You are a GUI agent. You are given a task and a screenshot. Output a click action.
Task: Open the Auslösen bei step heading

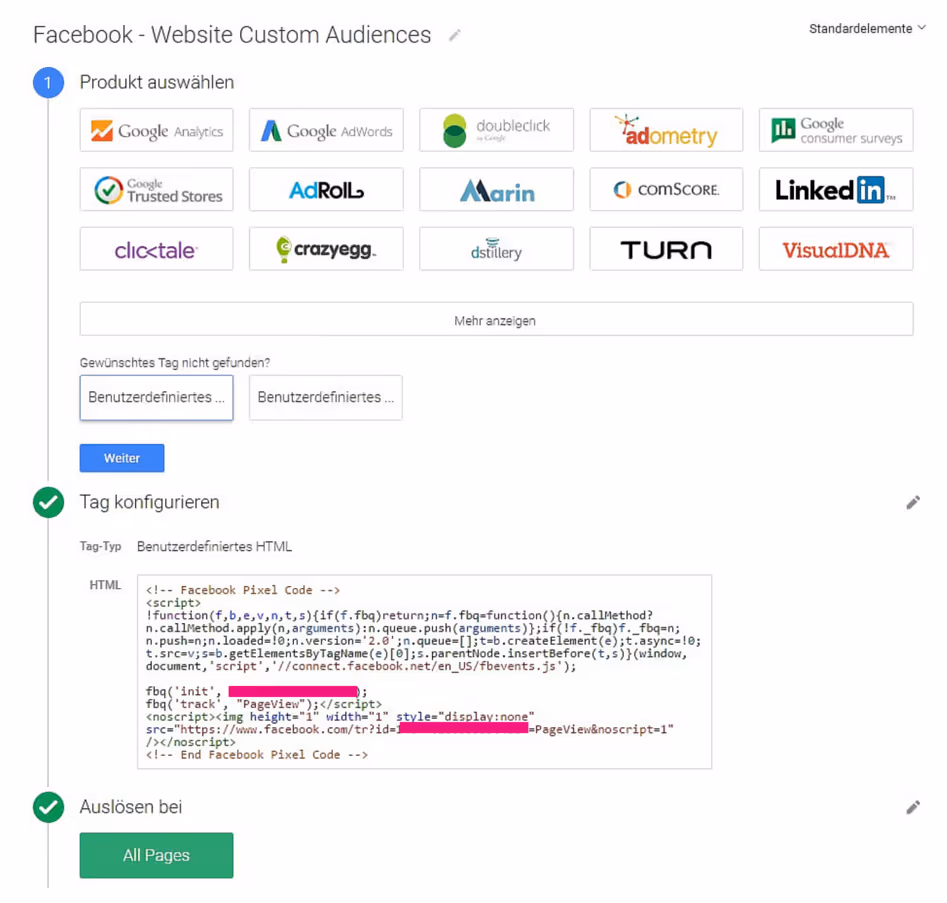pyautogui.click(x=131, y=807)
